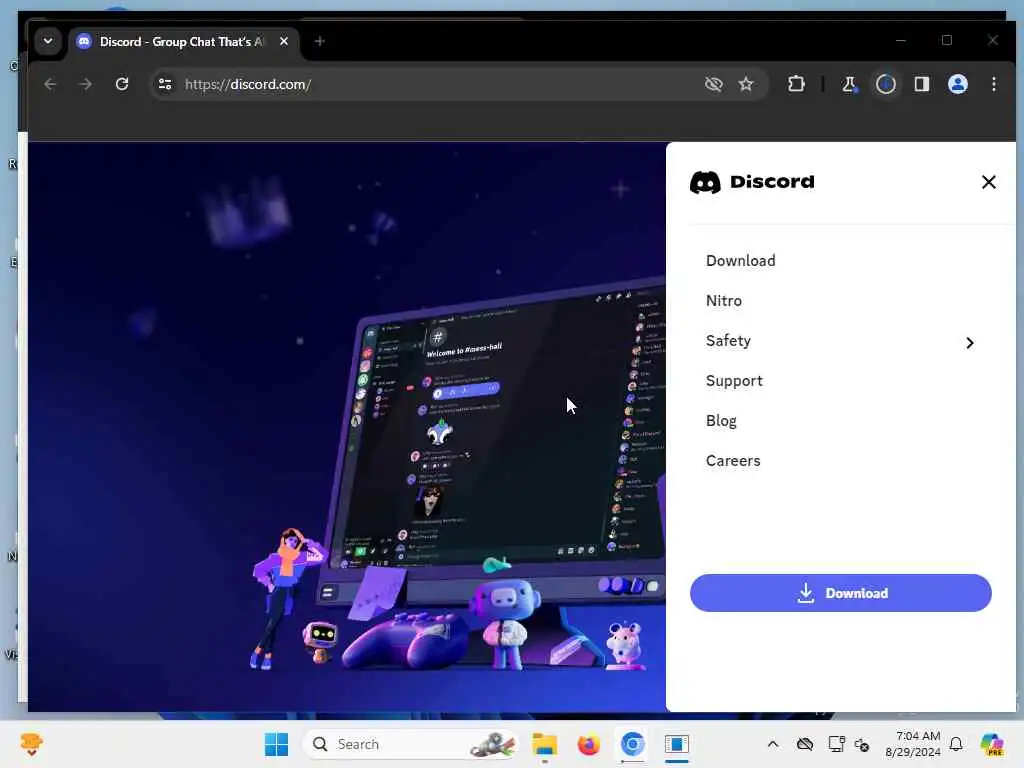The width and height of the screenshot is (1024, 768).
Task: Click the Discord logo in side panel
Action: (x=752, y=182)
